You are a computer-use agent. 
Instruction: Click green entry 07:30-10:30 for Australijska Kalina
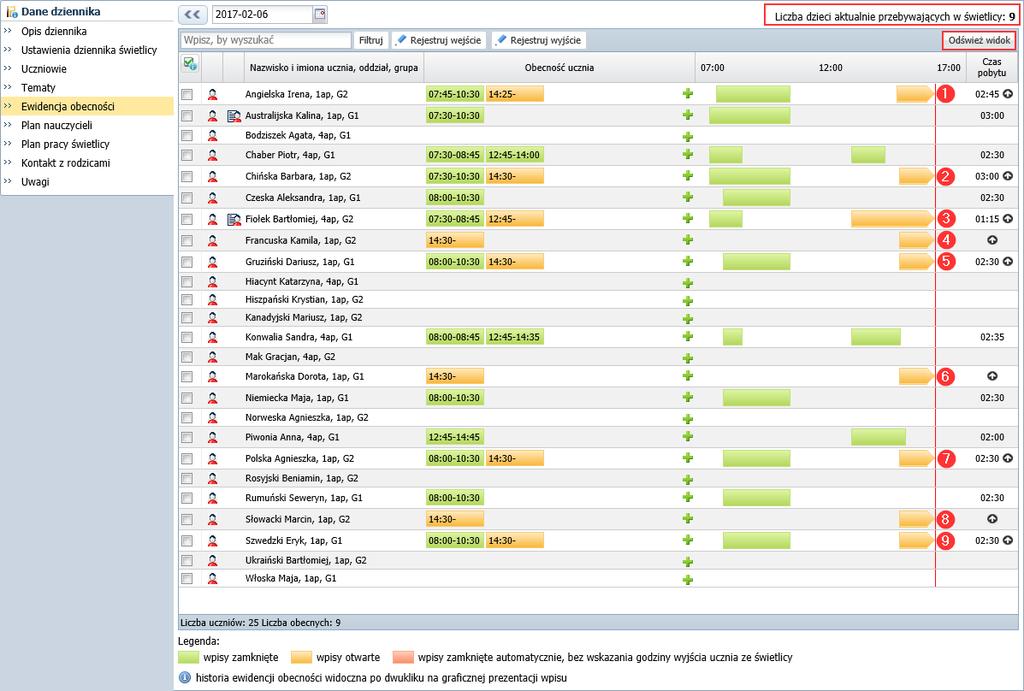click(x=455, y=116)
